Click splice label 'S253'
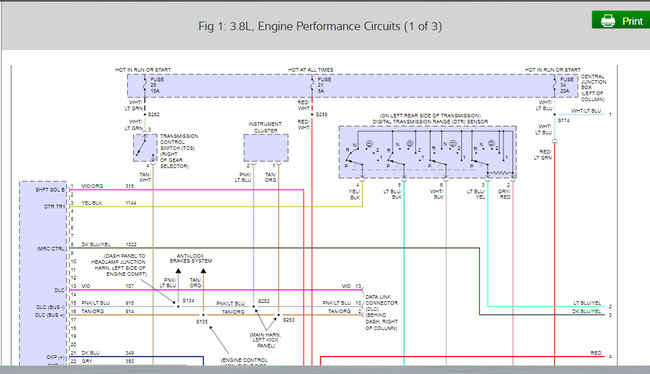Viewport: 650px width, 374px height. point(289,320)
